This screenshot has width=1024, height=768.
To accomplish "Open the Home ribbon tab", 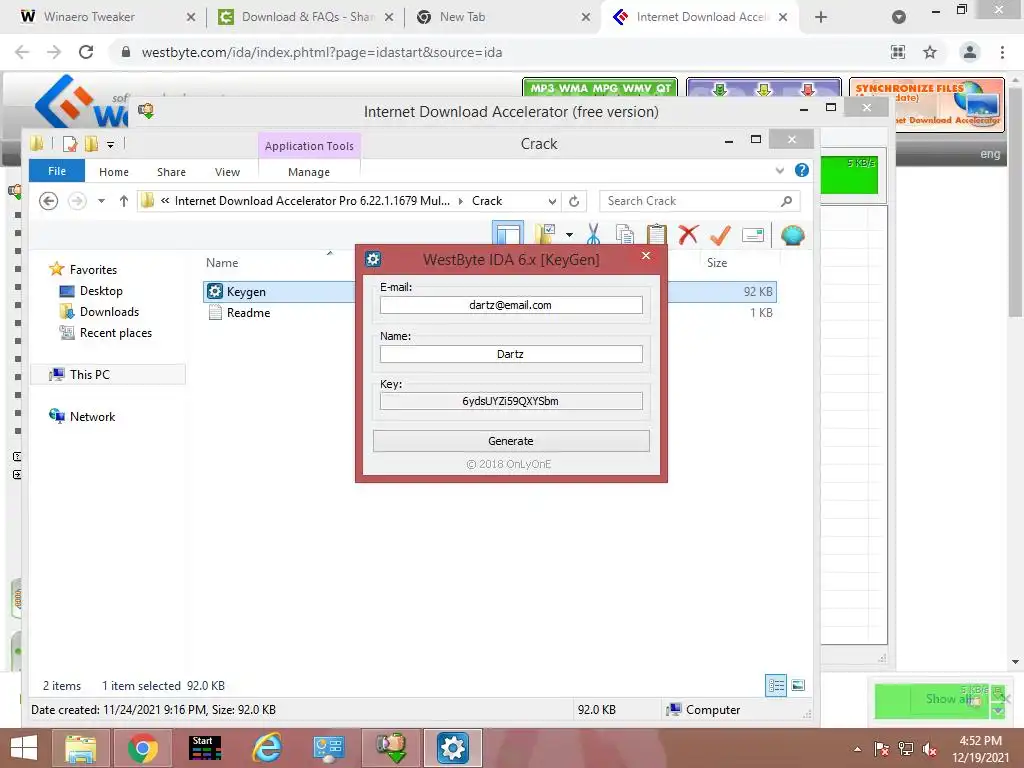I will pyautogui.click(x=114, y=172).
